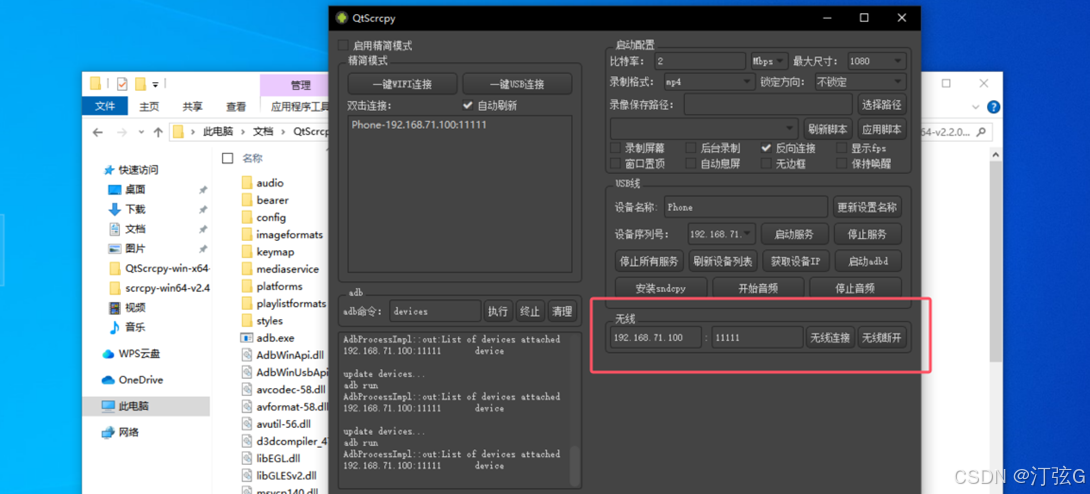Focus the 设备名称 Phone input field

pos(746,207)
